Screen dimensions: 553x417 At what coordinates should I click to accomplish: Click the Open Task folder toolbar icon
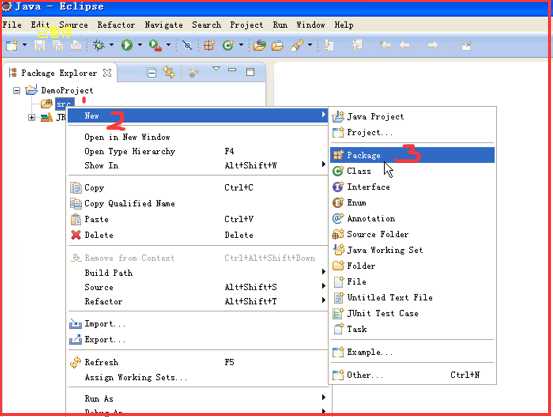click(277, 45)
